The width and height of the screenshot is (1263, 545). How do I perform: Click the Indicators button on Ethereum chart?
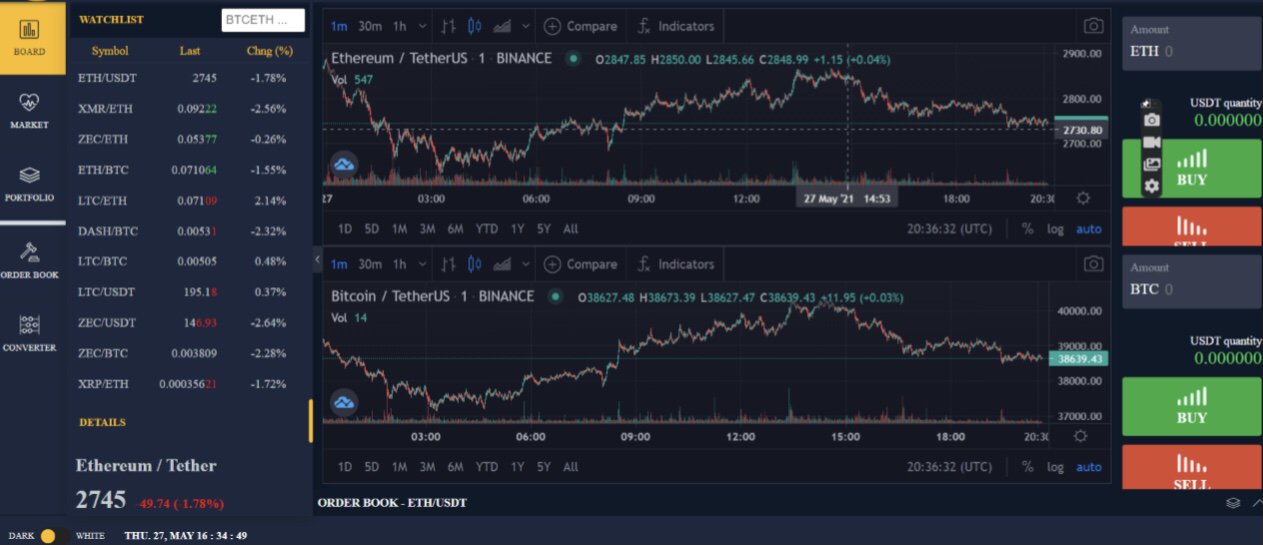point(677,26)
